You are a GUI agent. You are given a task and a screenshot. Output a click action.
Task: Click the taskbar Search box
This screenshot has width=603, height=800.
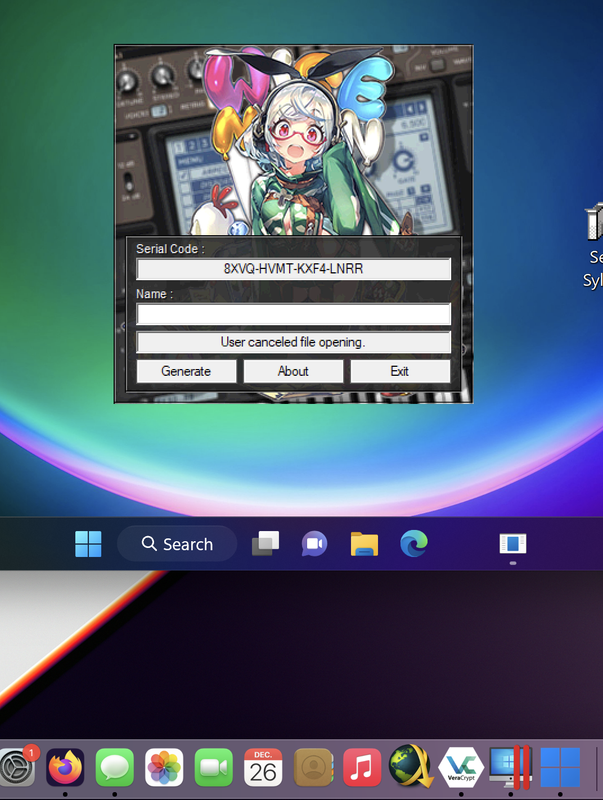click(x=177, y=544)
